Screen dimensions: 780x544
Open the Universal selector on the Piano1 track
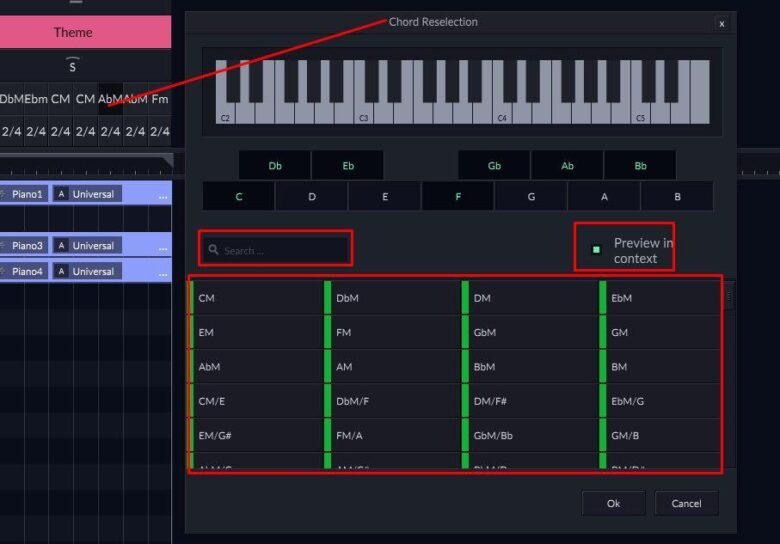tap(93, 194)
